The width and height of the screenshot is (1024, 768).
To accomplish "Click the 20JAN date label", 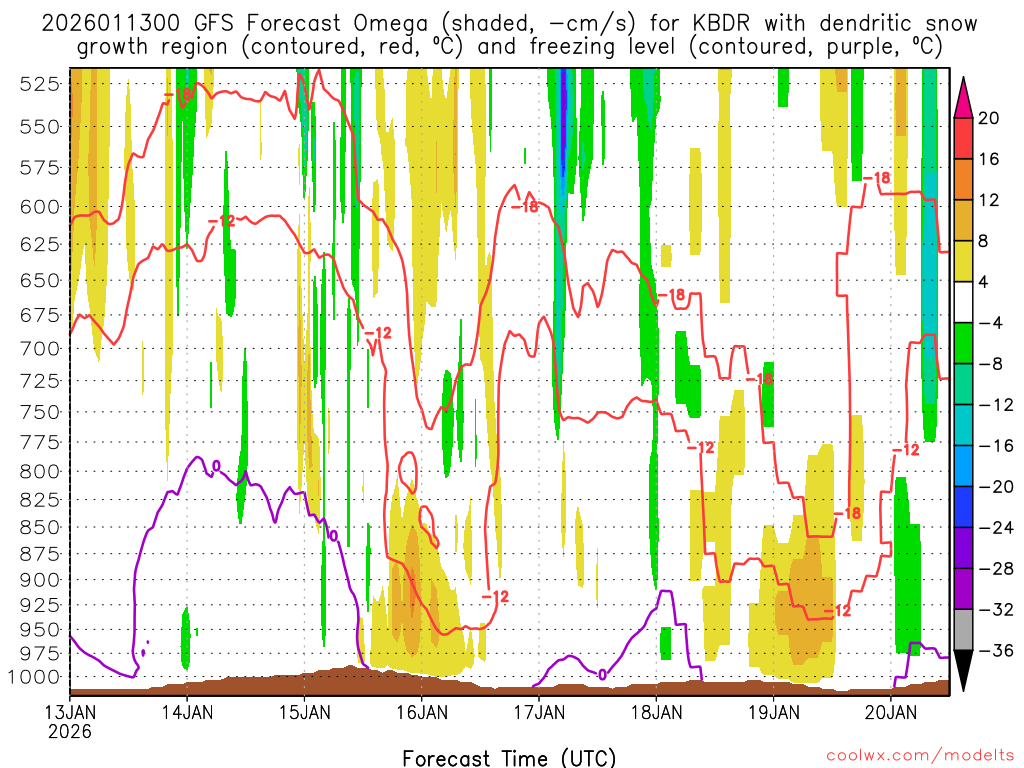I will click(x=891, y=711).
